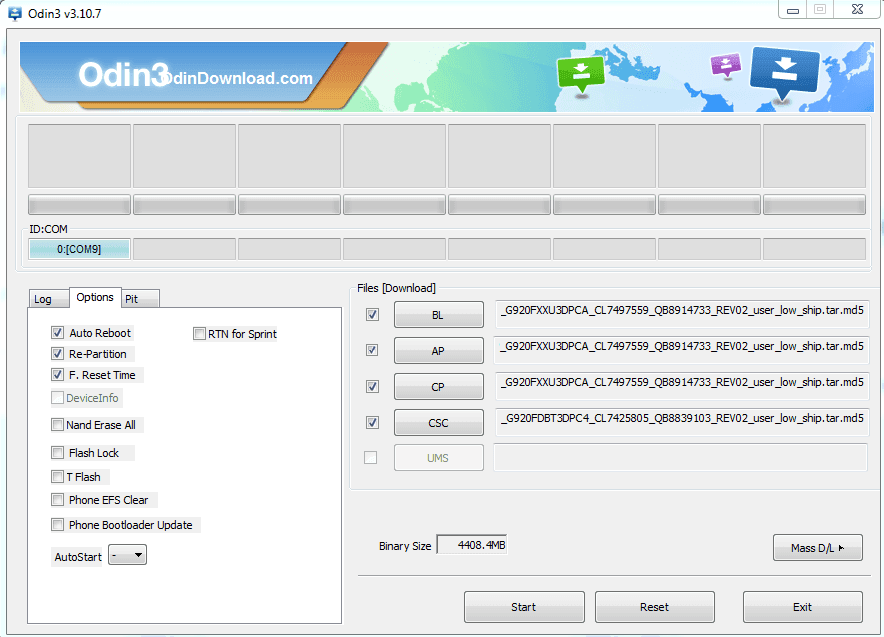The image size is (884, 637).
Task: Click the AutoStart label
Action: coord(78,557)
